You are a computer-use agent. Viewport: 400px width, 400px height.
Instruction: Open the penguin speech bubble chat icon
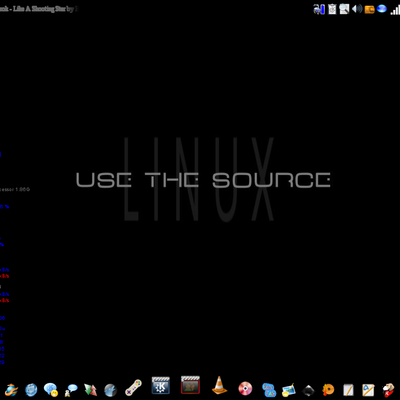(x=71, y=390)
